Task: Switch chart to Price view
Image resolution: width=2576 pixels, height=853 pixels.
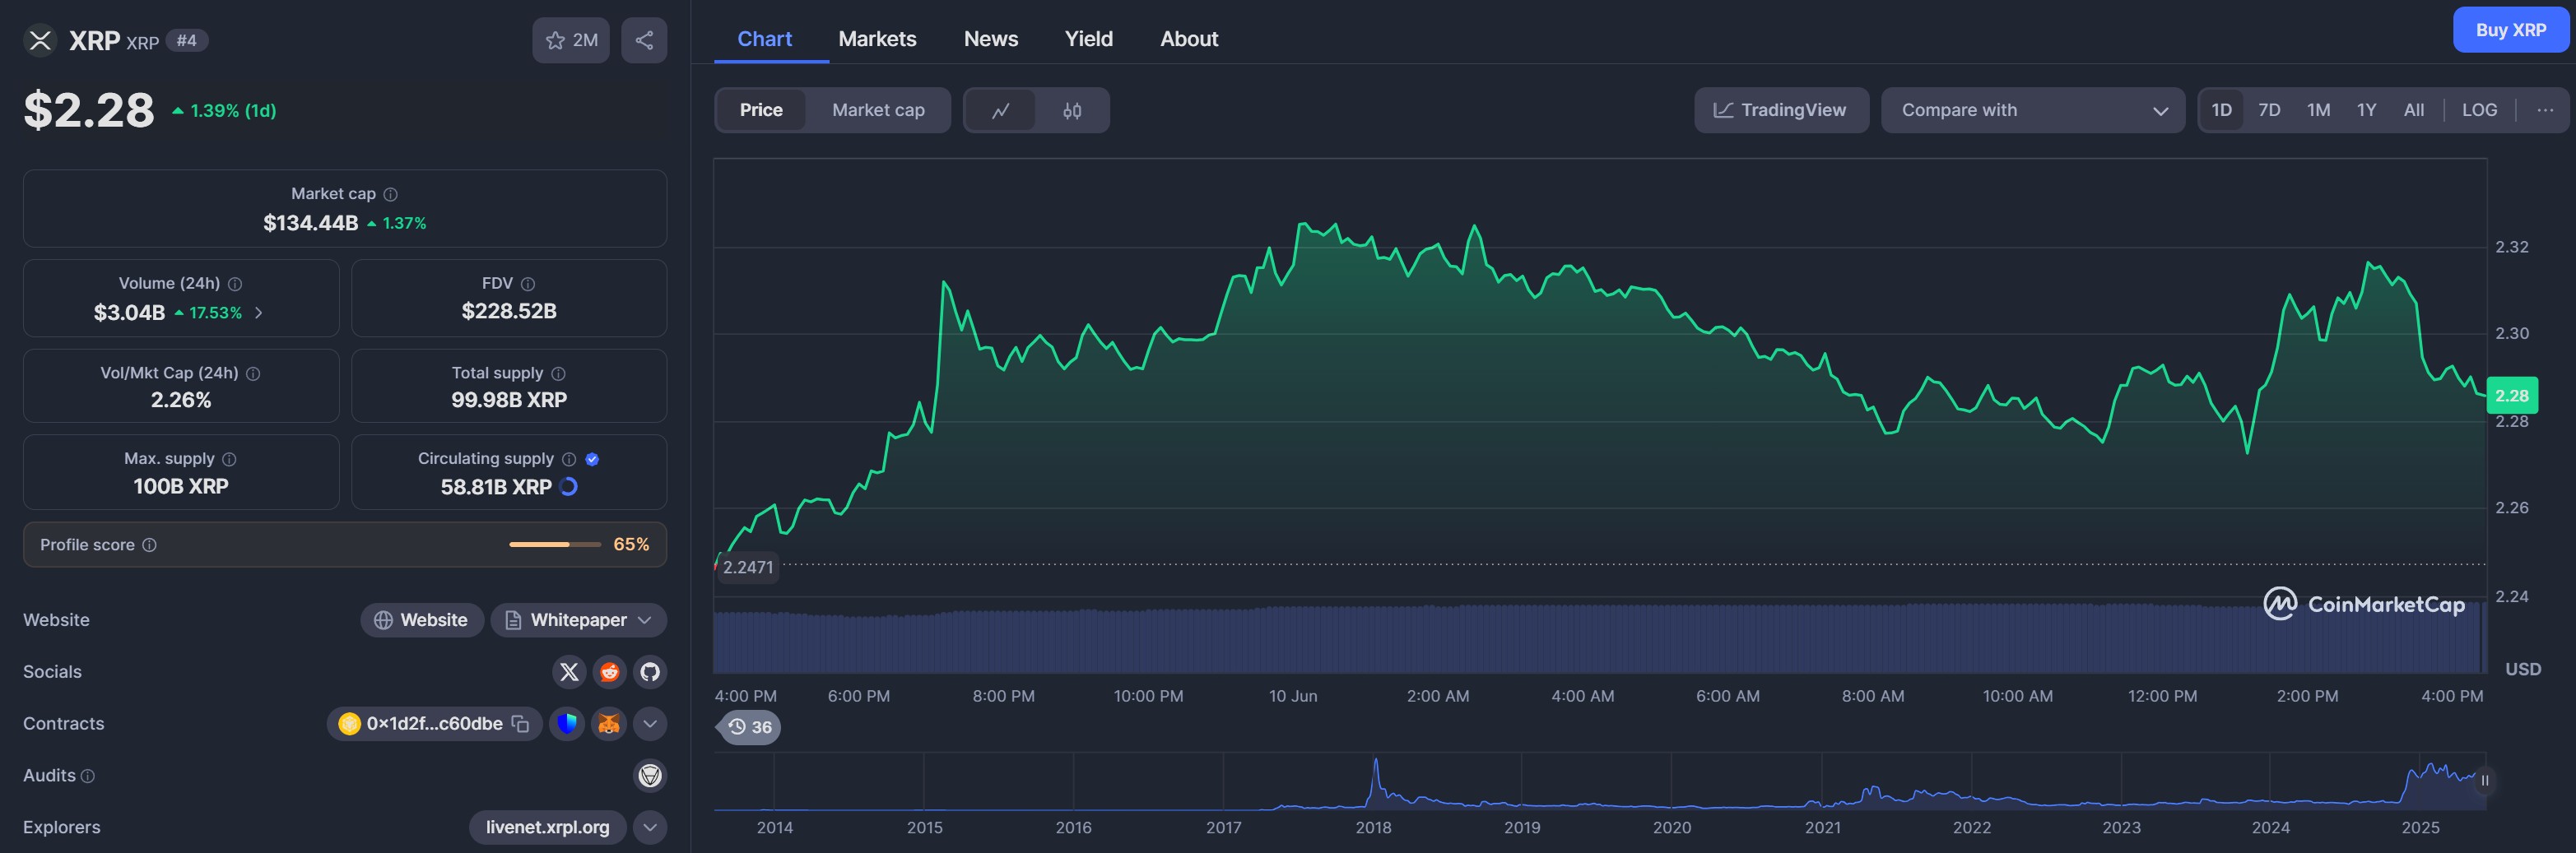Action: coord(761,110)
